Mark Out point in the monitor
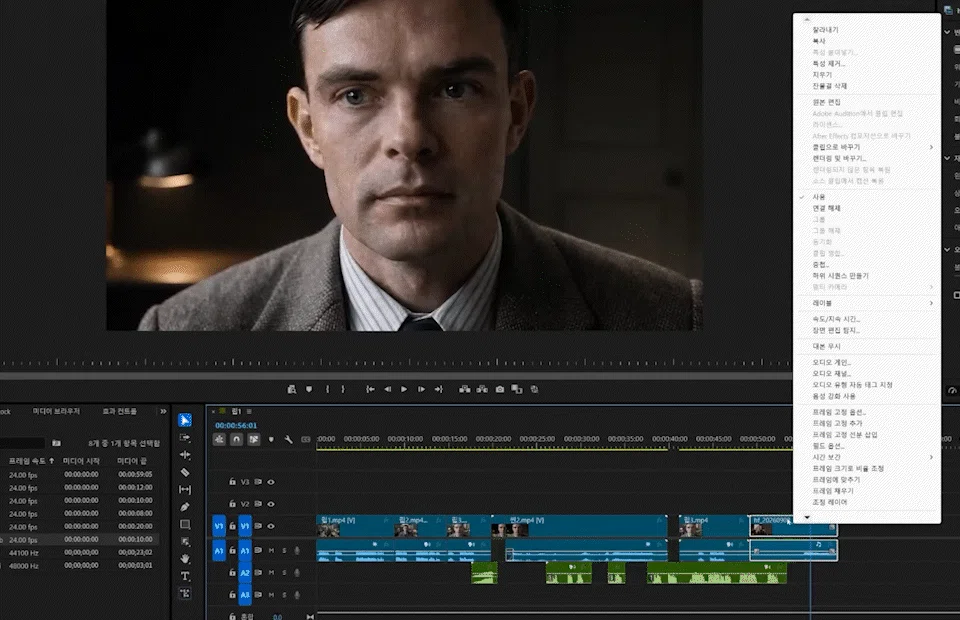 coord(343,389)
